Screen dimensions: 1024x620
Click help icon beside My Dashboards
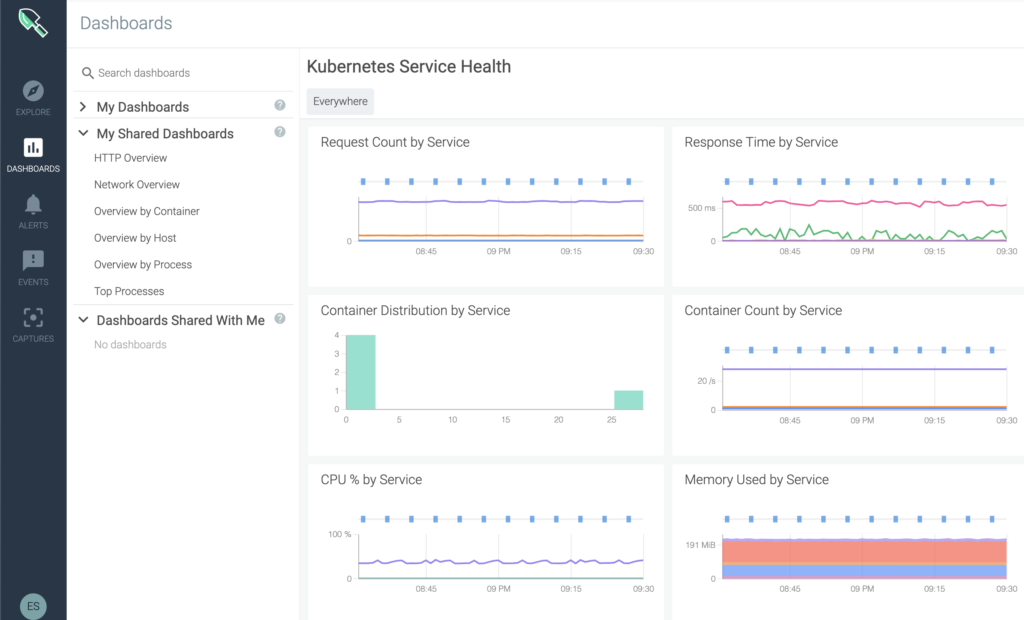click(x=280, y=105)
